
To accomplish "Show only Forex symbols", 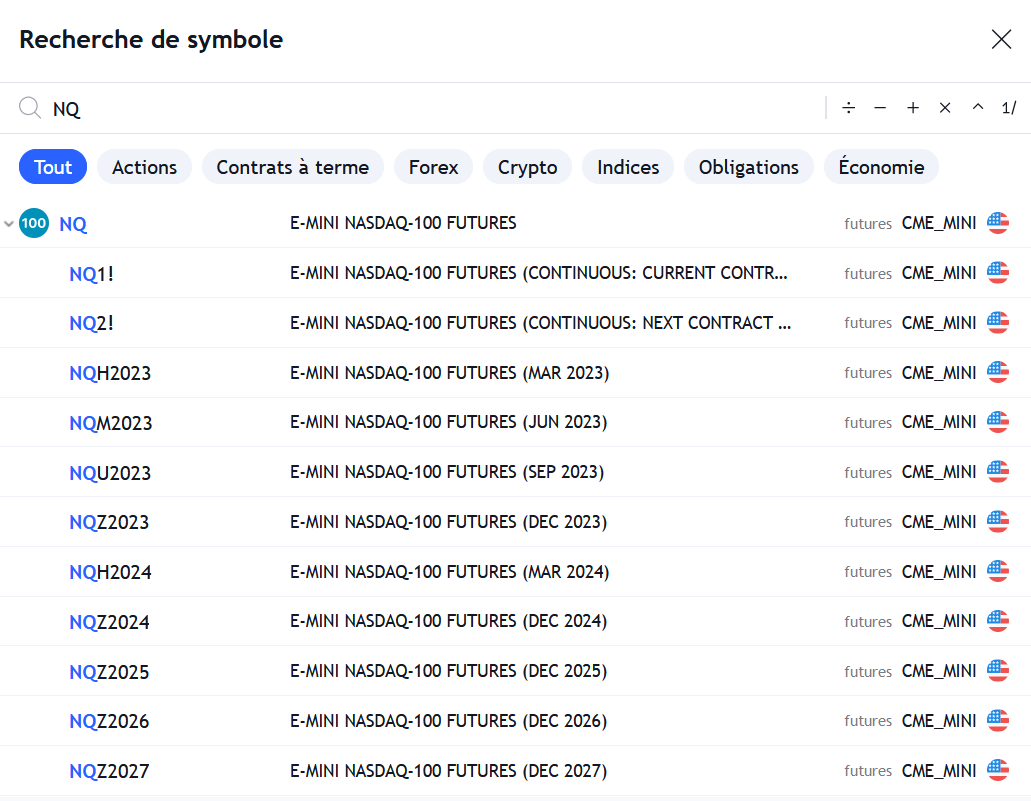I will 433,167.
